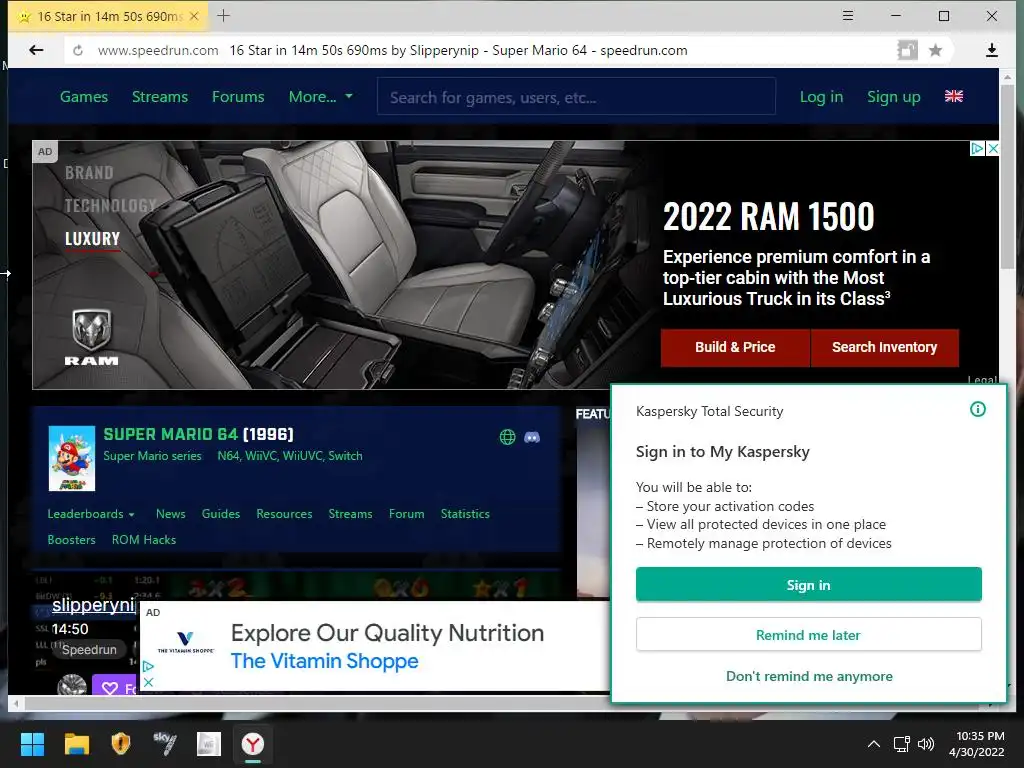Open the Windows Start menu
The image size is (1024, 768).
point(32,744)
